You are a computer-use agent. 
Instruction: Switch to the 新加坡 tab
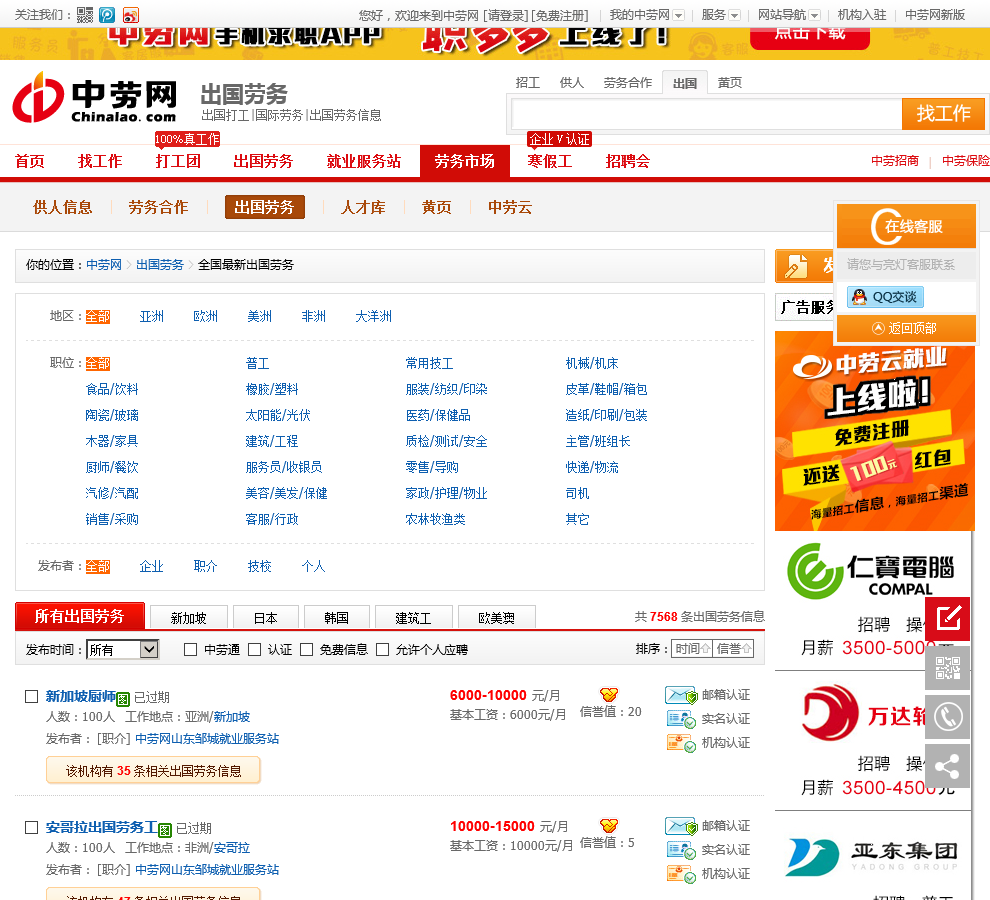pos(188,618)
